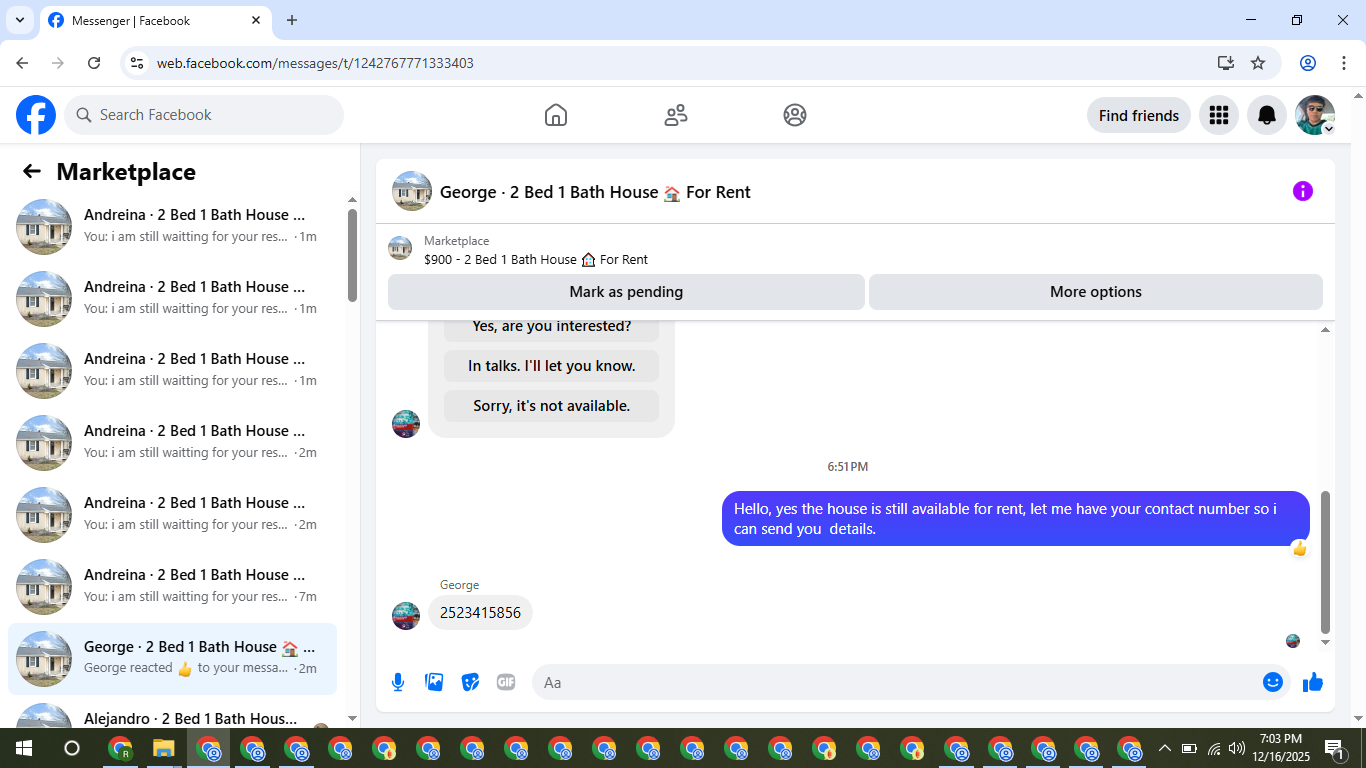View site information next to the URL

[x=138, y=63]
